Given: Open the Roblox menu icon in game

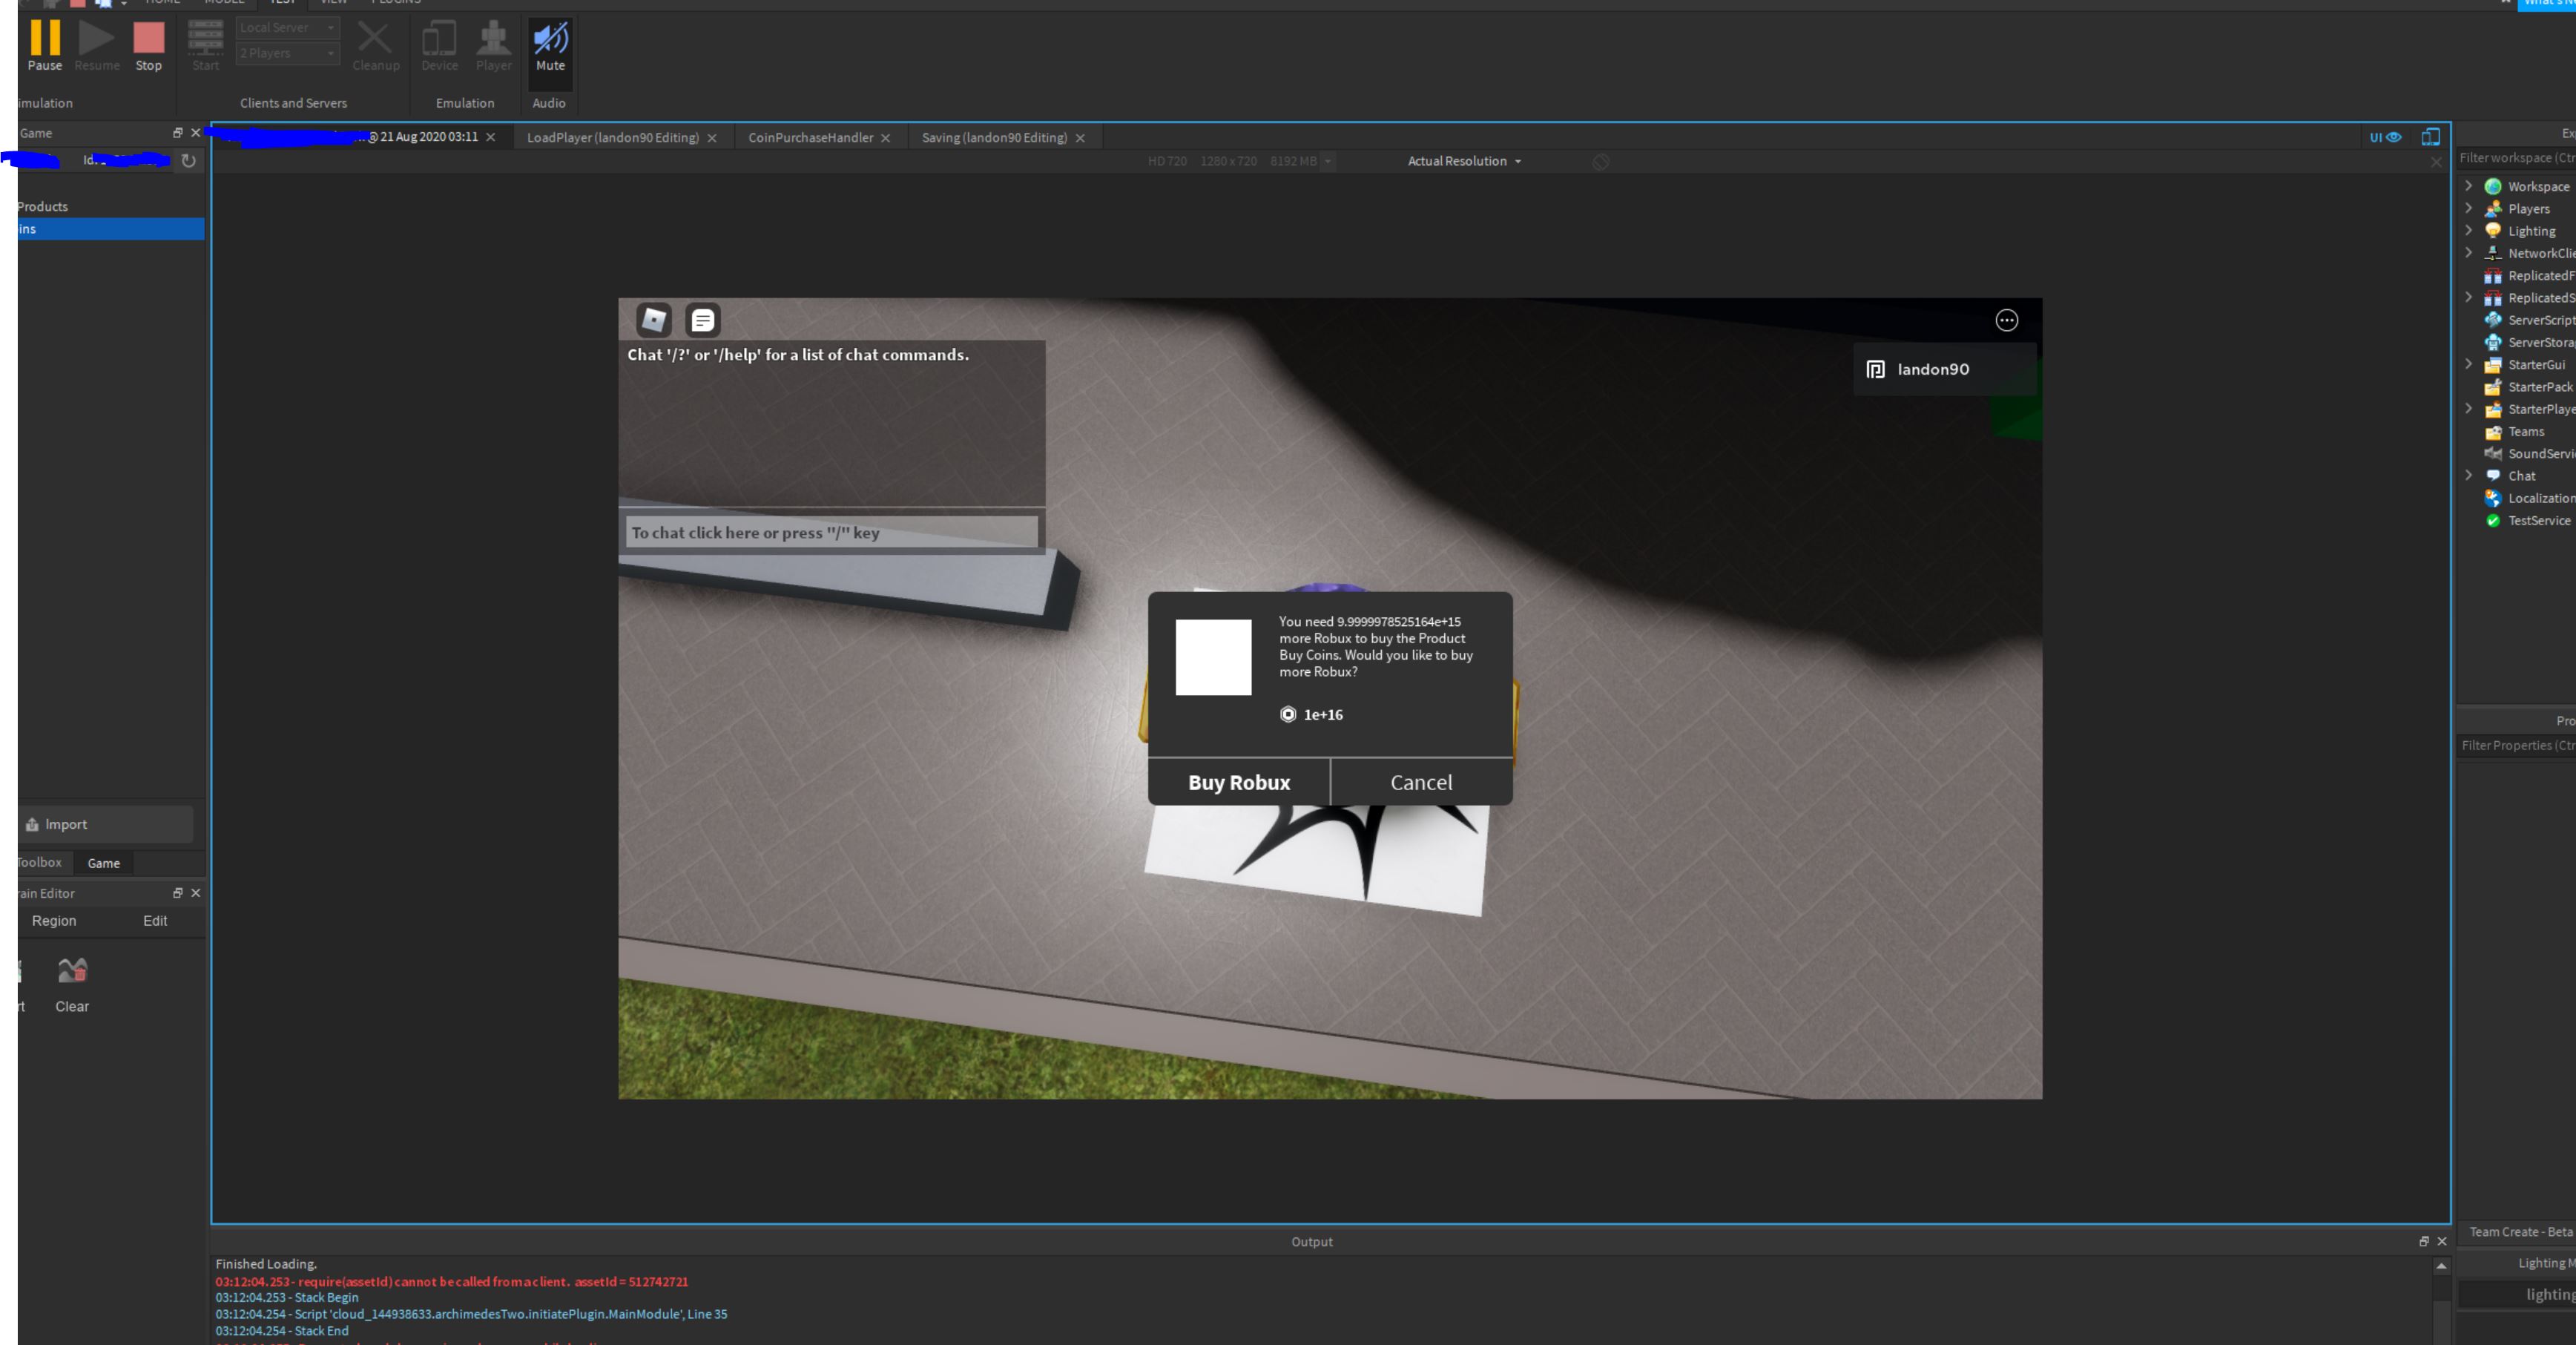Looking at the screenshot, I should 654,320.
